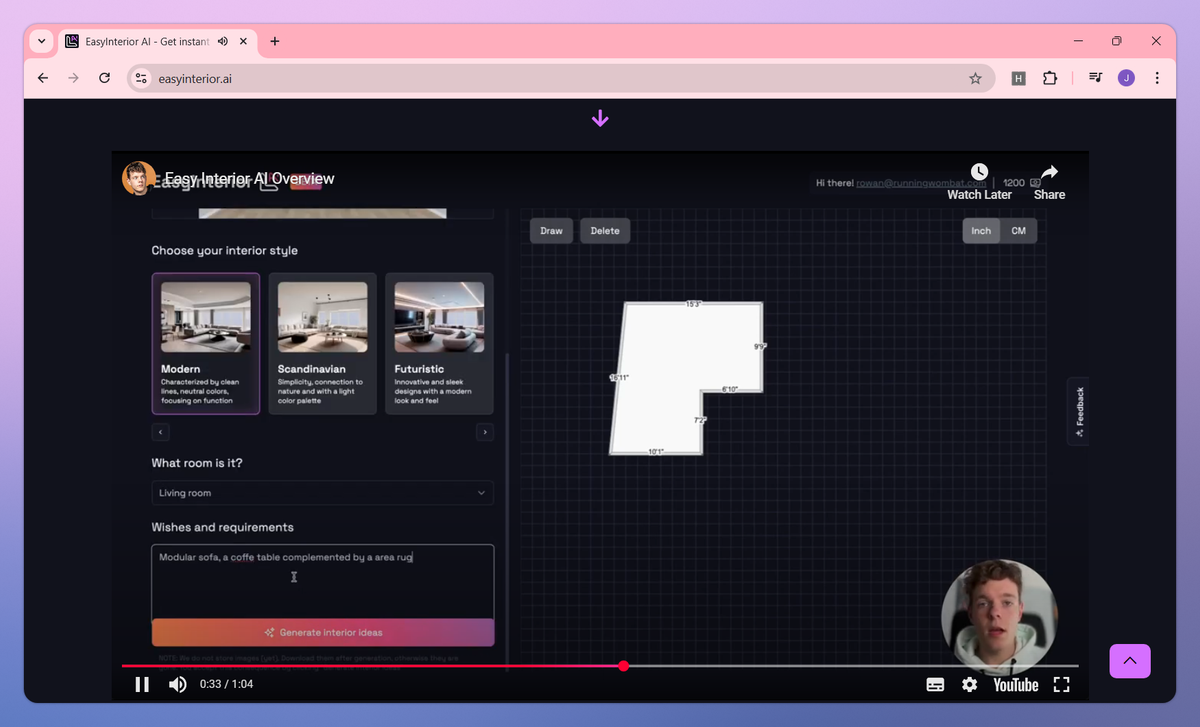
Task: Open the Extensions puzzle icon
Action: [x=1049, y=78]
